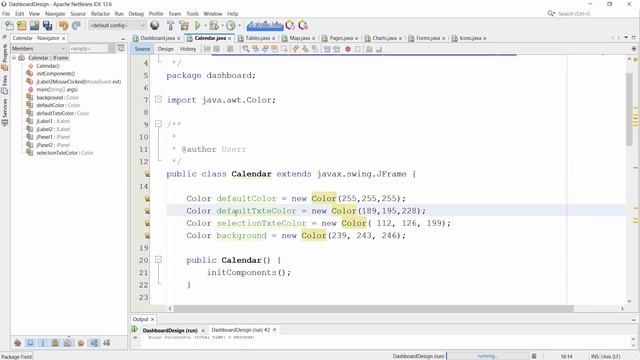Collapse the import statement fold

click(x=158, y=99)
